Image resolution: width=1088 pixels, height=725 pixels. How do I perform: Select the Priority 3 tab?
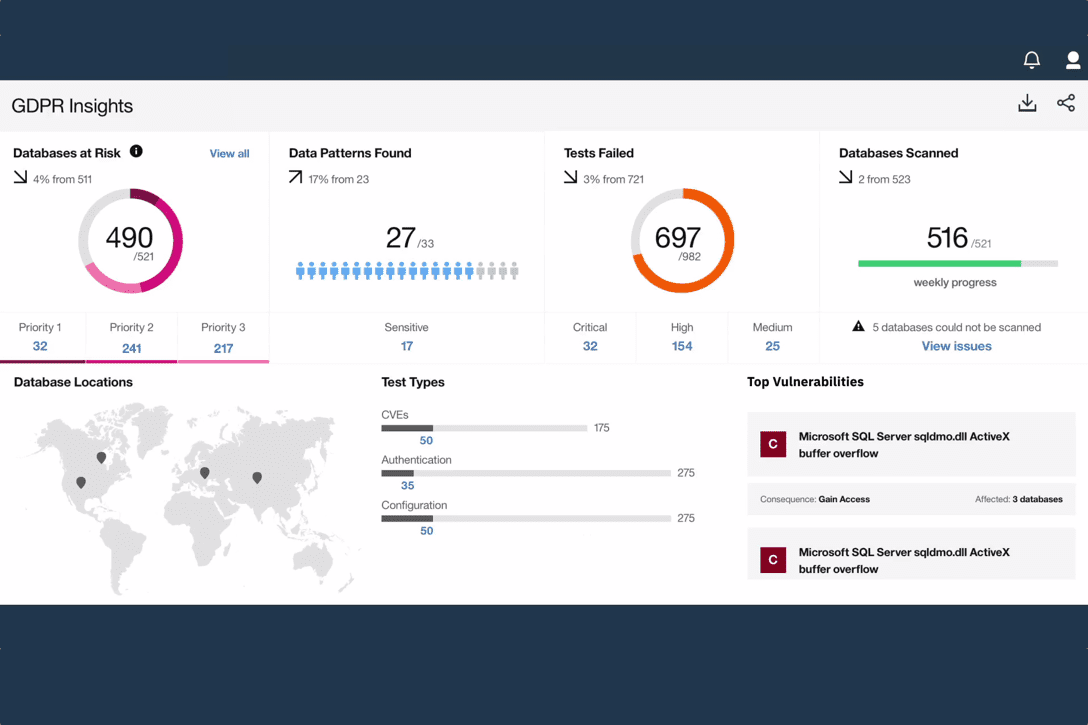(x=223, y=338)
